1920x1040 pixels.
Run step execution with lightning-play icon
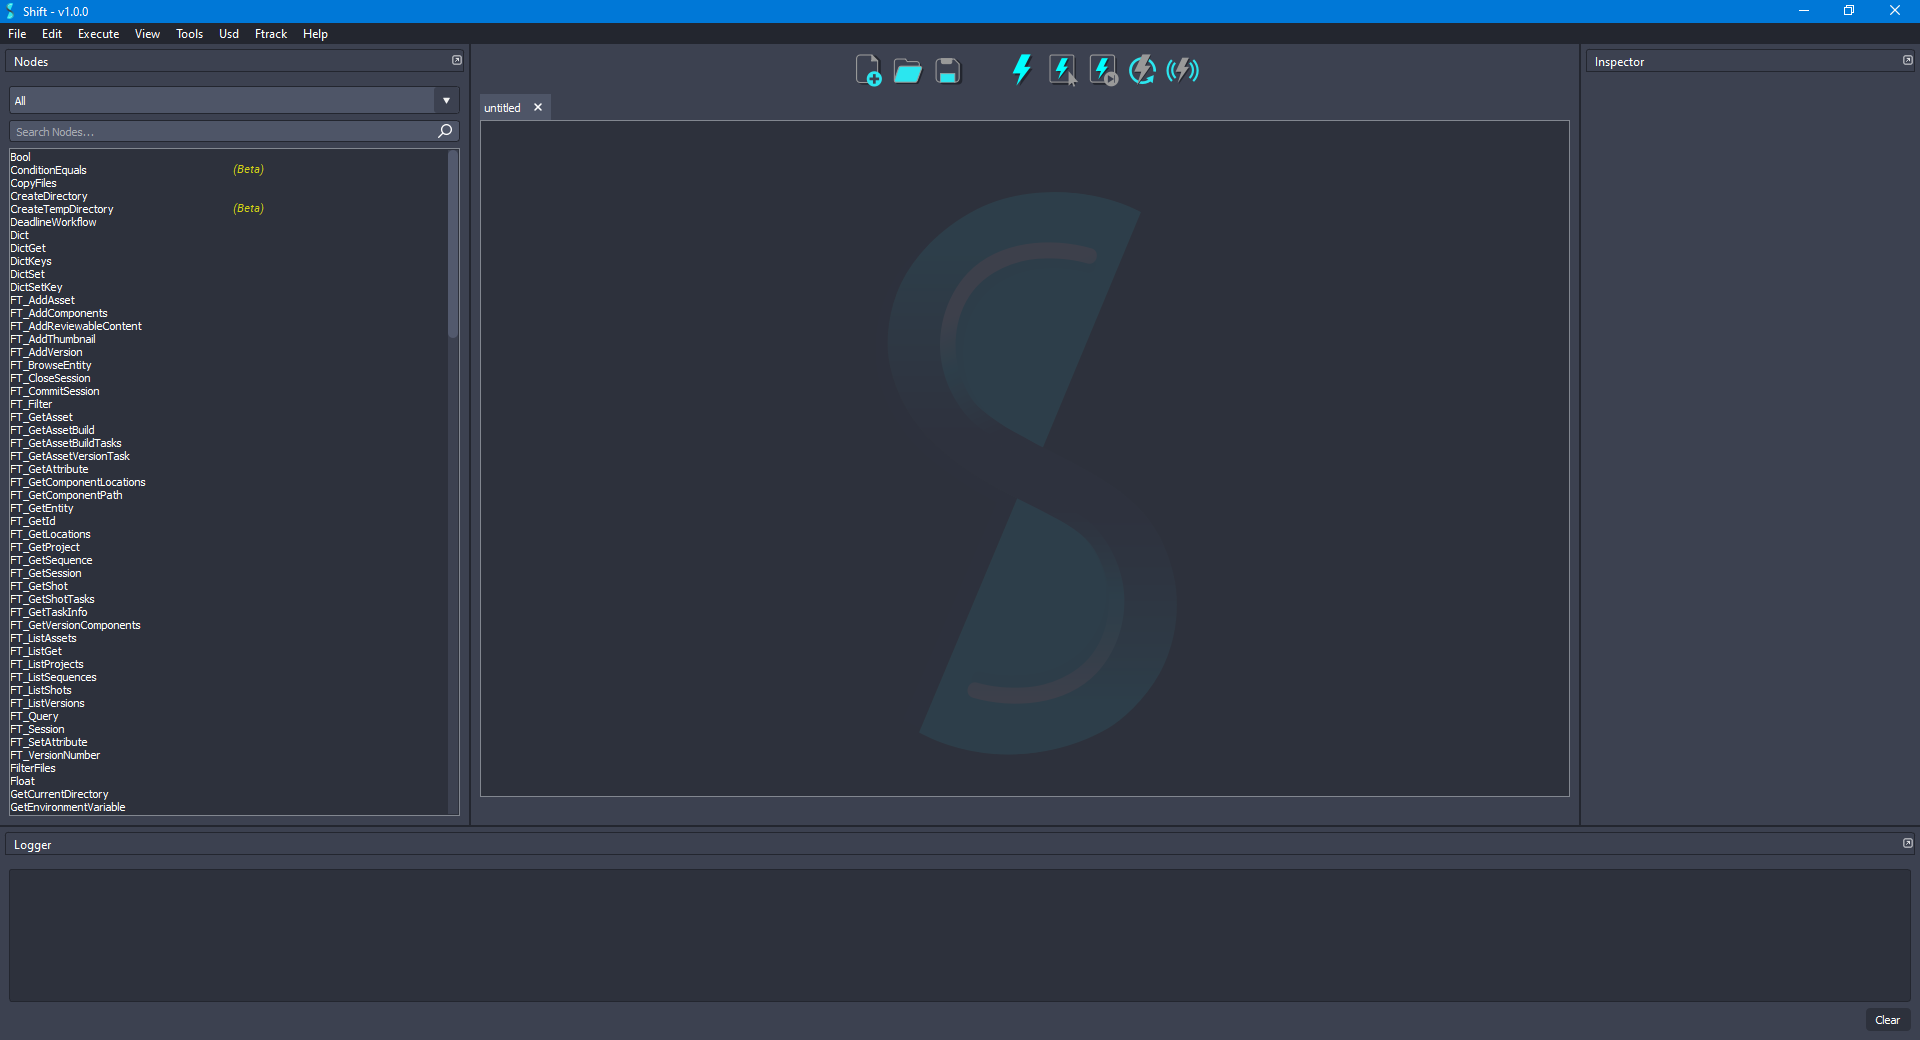(x=1101, y=70)
